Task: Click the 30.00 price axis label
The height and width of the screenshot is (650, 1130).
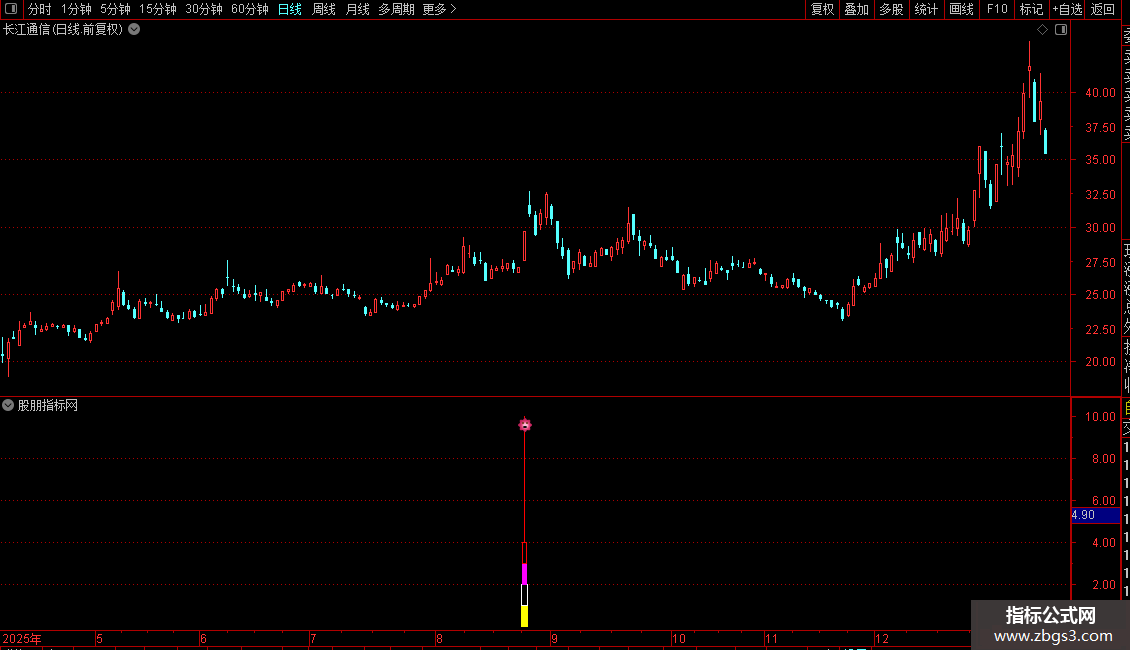Action: (x=1100, y=228)
